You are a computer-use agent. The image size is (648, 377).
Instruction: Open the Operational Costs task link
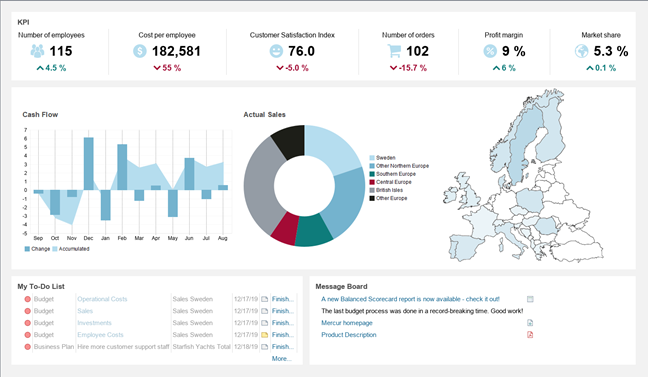[x=102, y=299]
